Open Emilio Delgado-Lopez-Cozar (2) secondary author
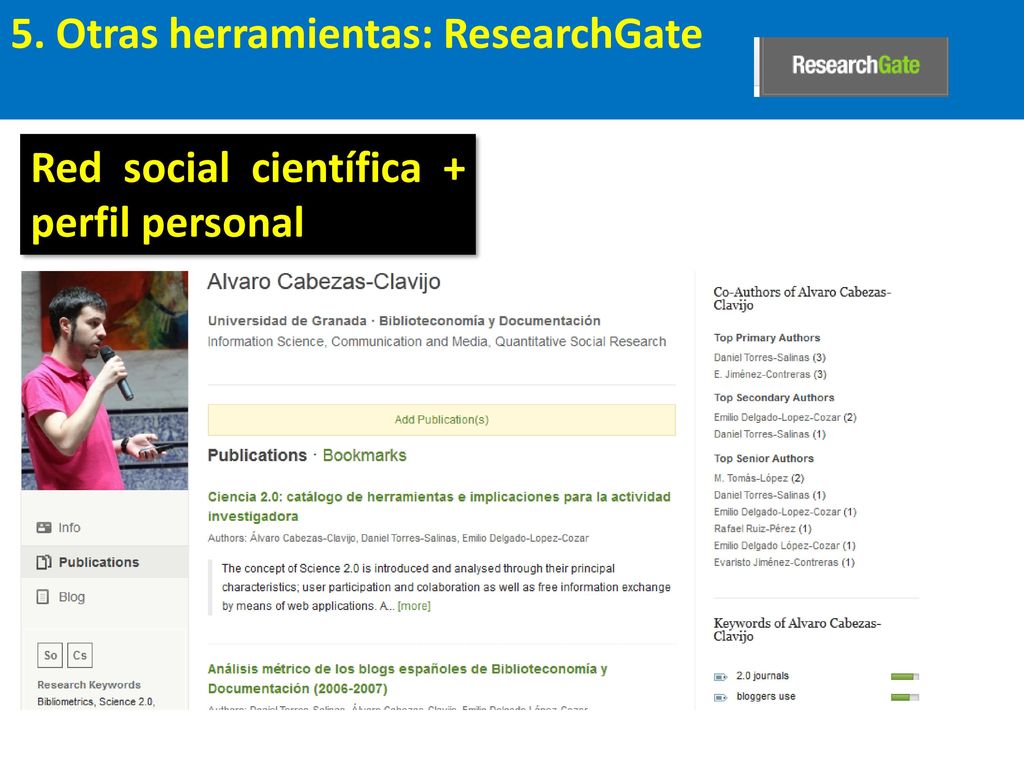Image resolution: width=1024 pixels, height=768 pixels. [785, 417]
